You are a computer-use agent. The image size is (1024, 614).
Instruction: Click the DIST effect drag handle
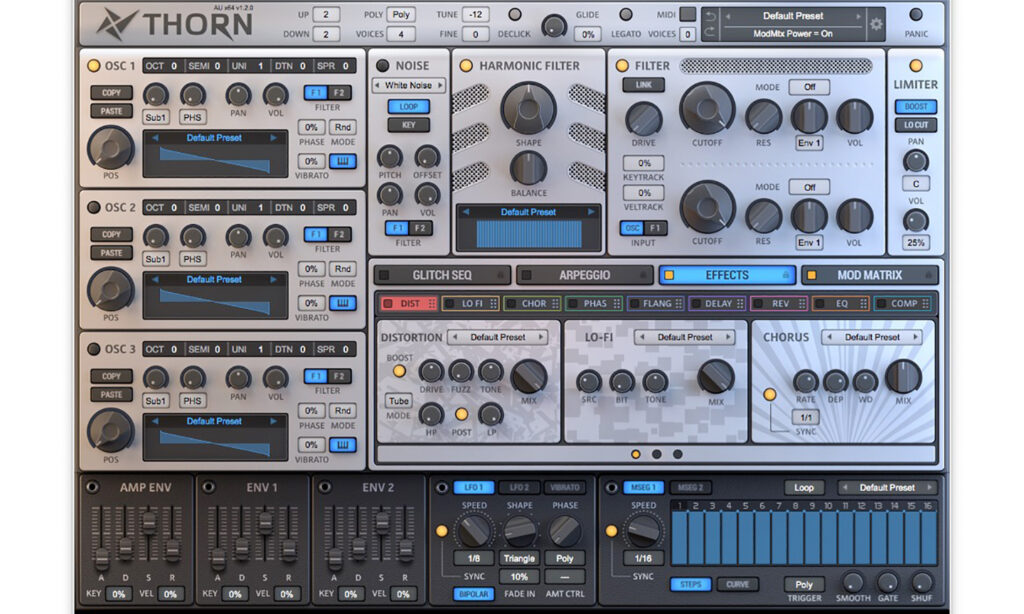click(x=432, y=304)
